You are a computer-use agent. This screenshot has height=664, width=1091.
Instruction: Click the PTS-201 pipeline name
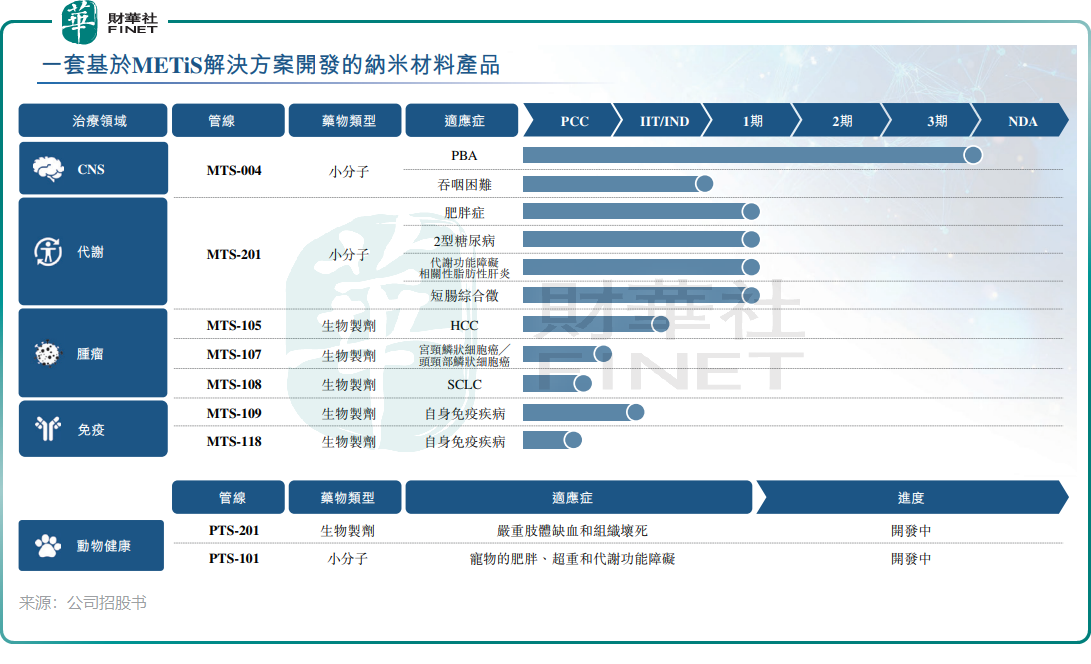coord(234,530)
